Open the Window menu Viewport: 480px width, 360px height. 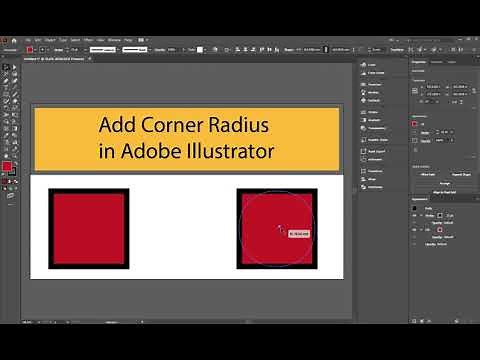114,40
